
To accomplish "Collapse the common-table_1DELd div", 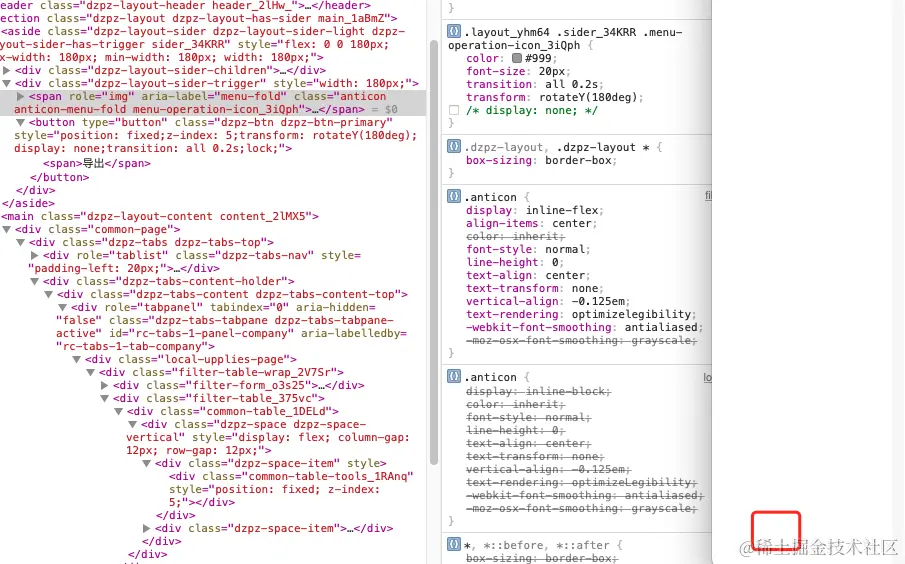I will coord(119,411).
